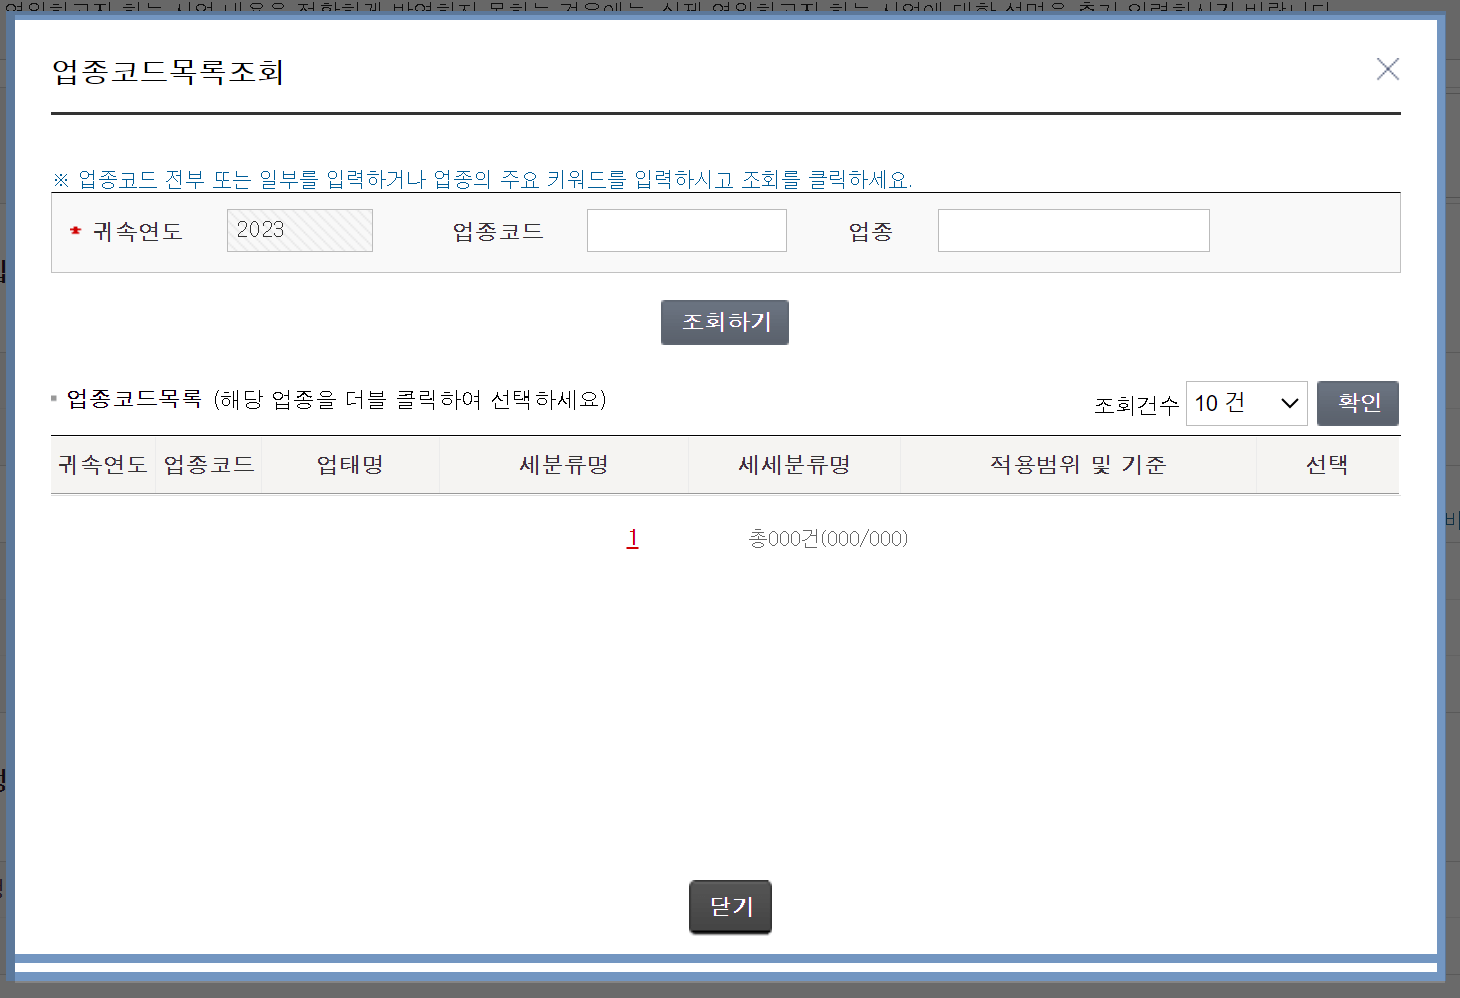
Task: Close the 업종코드목록조회 popup with the X icon
Action: [1387, 69]
